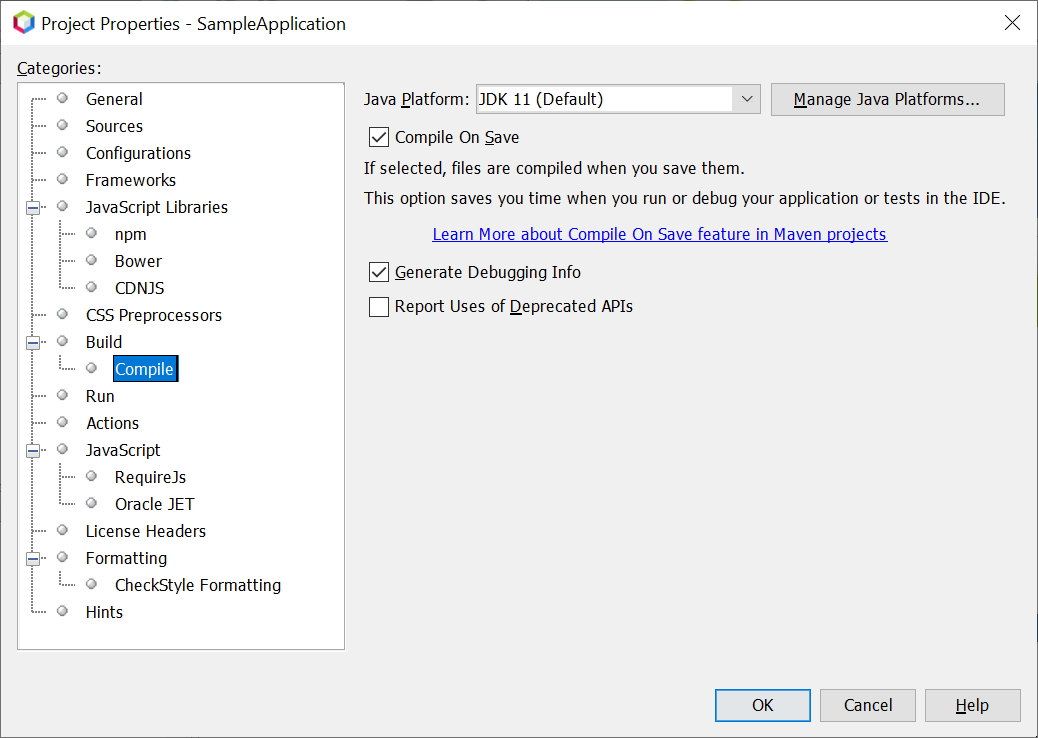1038x738 pixels.
Task: Collapse the JavaScript Libraries tree node
Action: coord(33,208)
